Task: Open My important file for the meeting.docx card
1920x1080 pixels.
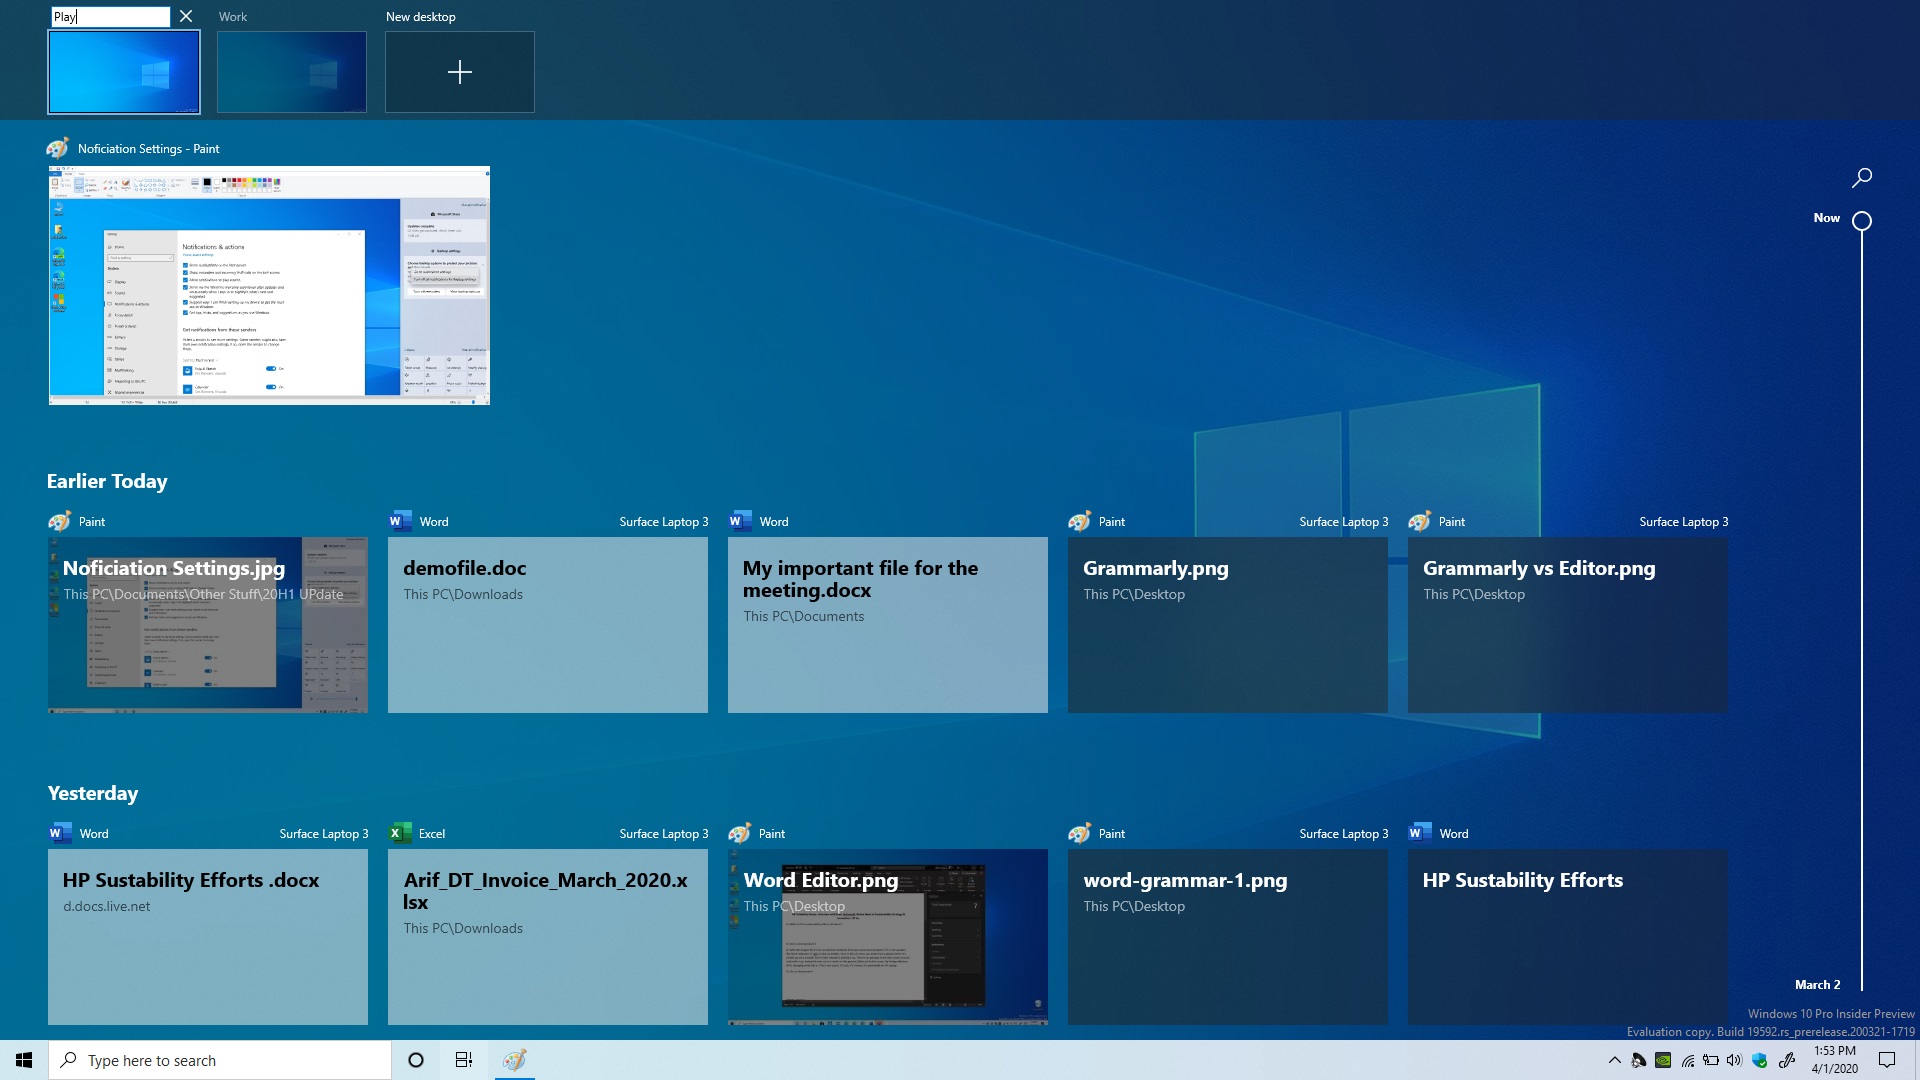Action: [888, 625]
